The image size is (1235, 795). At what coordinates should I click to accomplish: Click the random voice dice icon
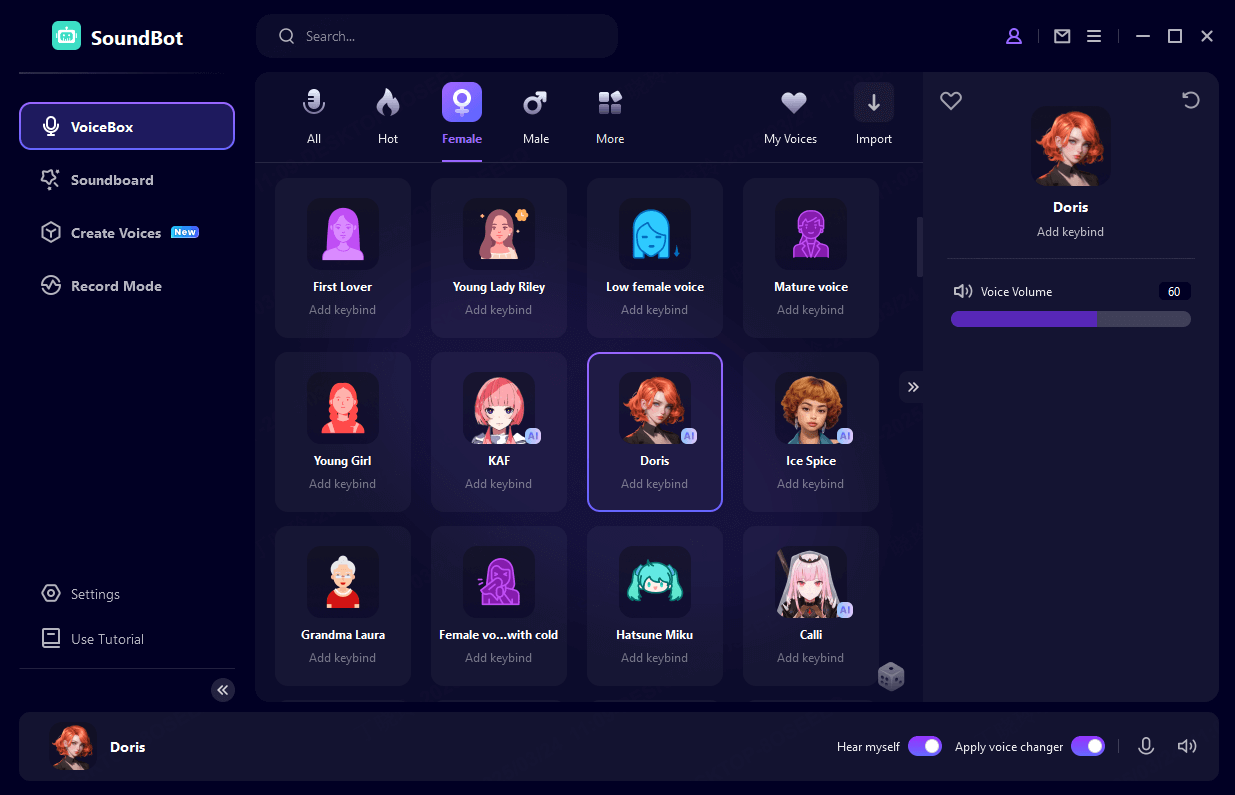pyautogui.click(x=890, y=676)
